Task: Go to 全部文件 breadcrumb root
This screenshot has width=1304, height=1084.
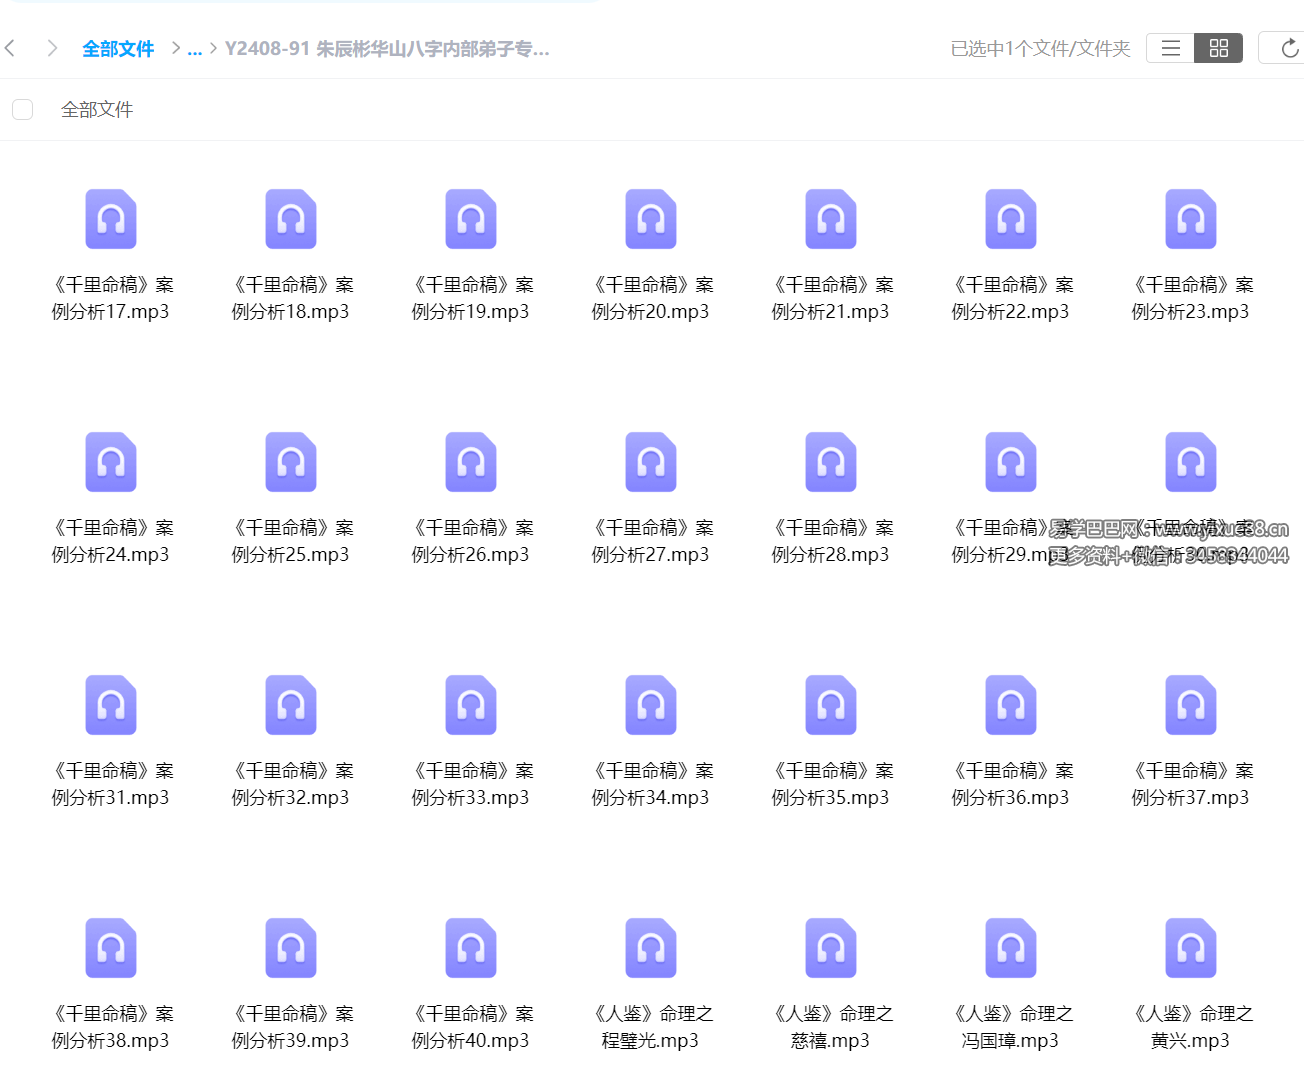Action: pos(118,49)
